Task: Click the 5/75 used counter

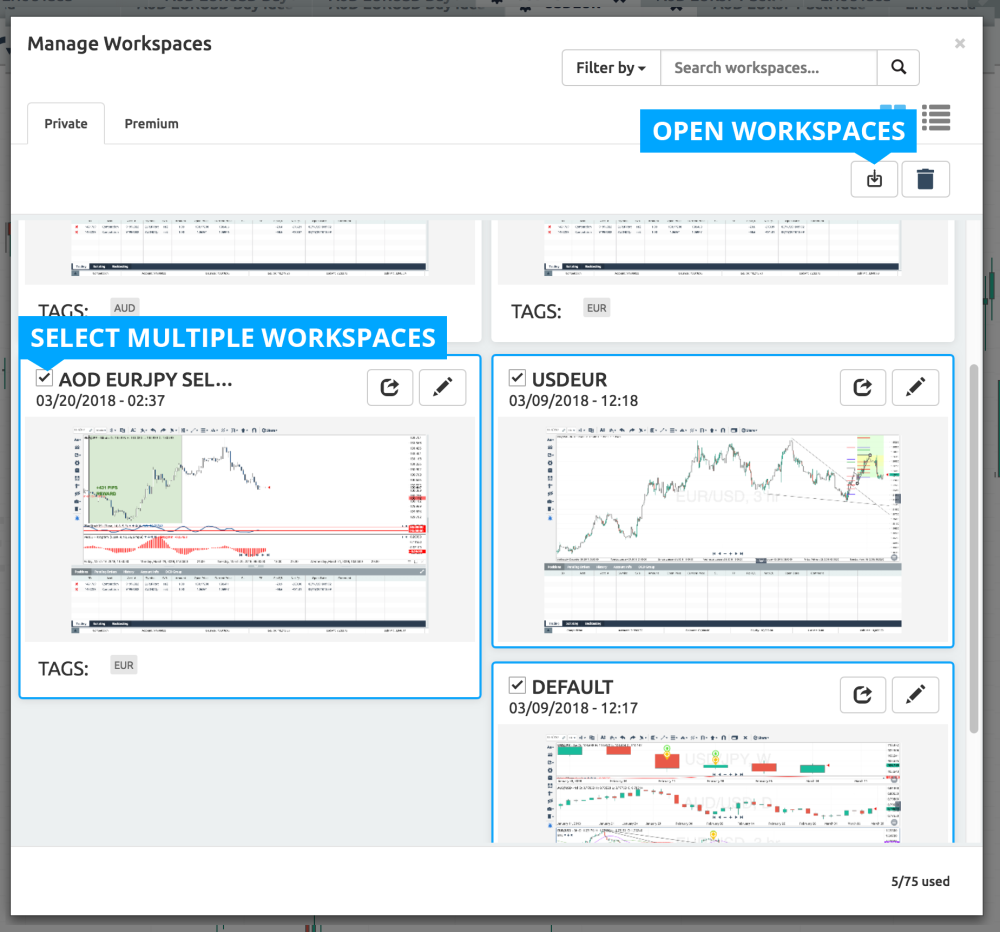Action: coord(920,882)
